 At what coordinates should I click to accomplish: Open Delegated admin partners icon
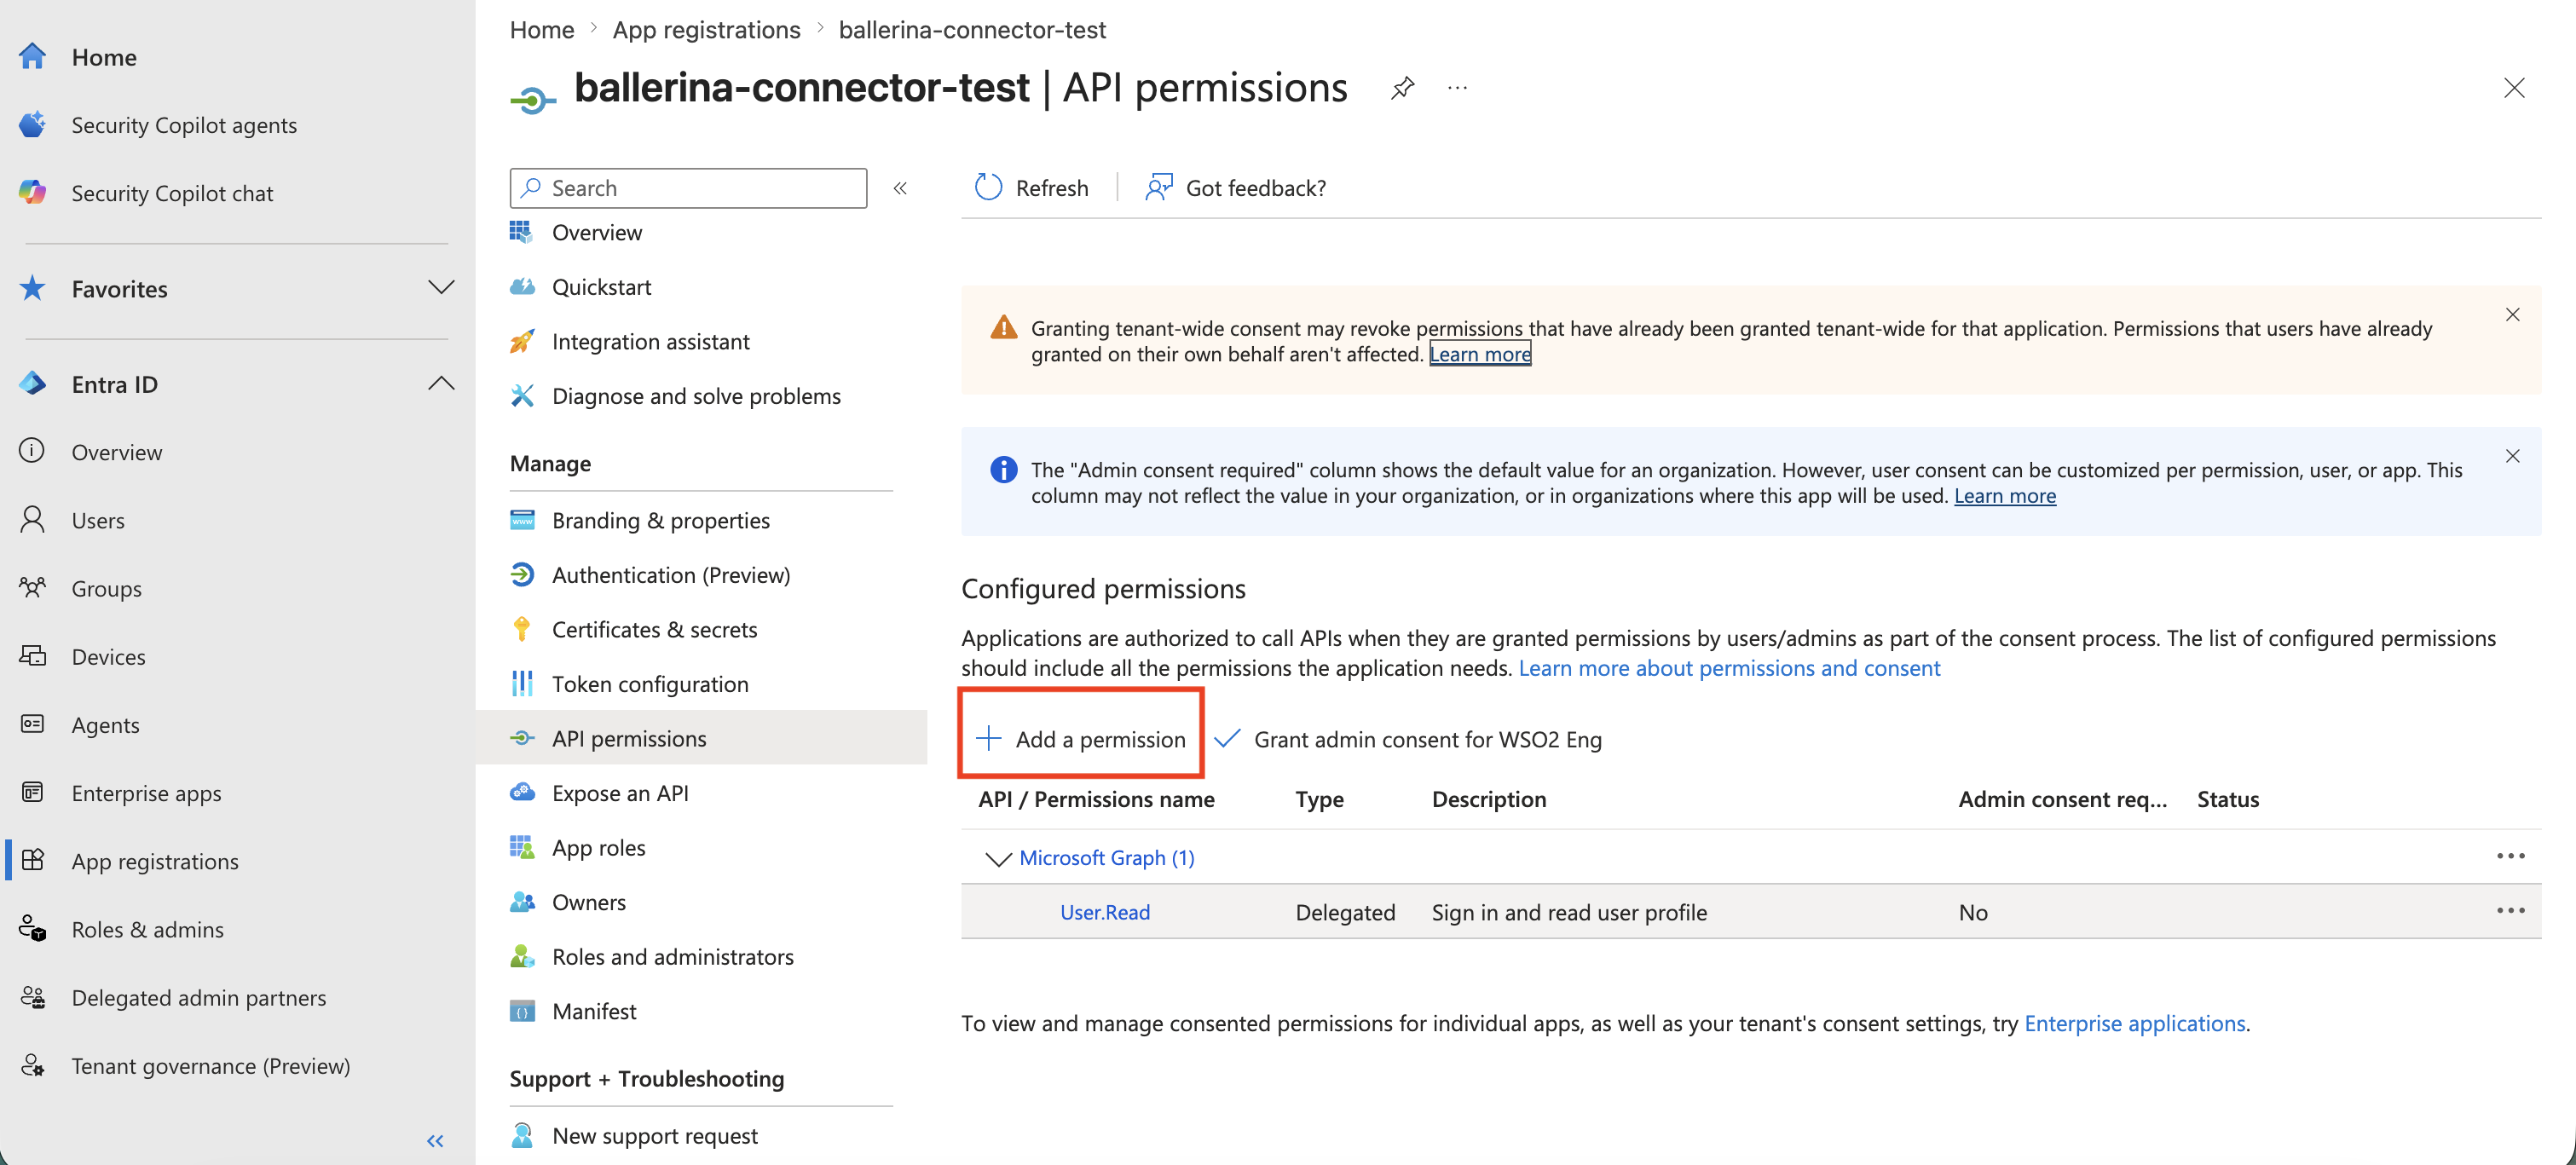(x=32, y=997)
